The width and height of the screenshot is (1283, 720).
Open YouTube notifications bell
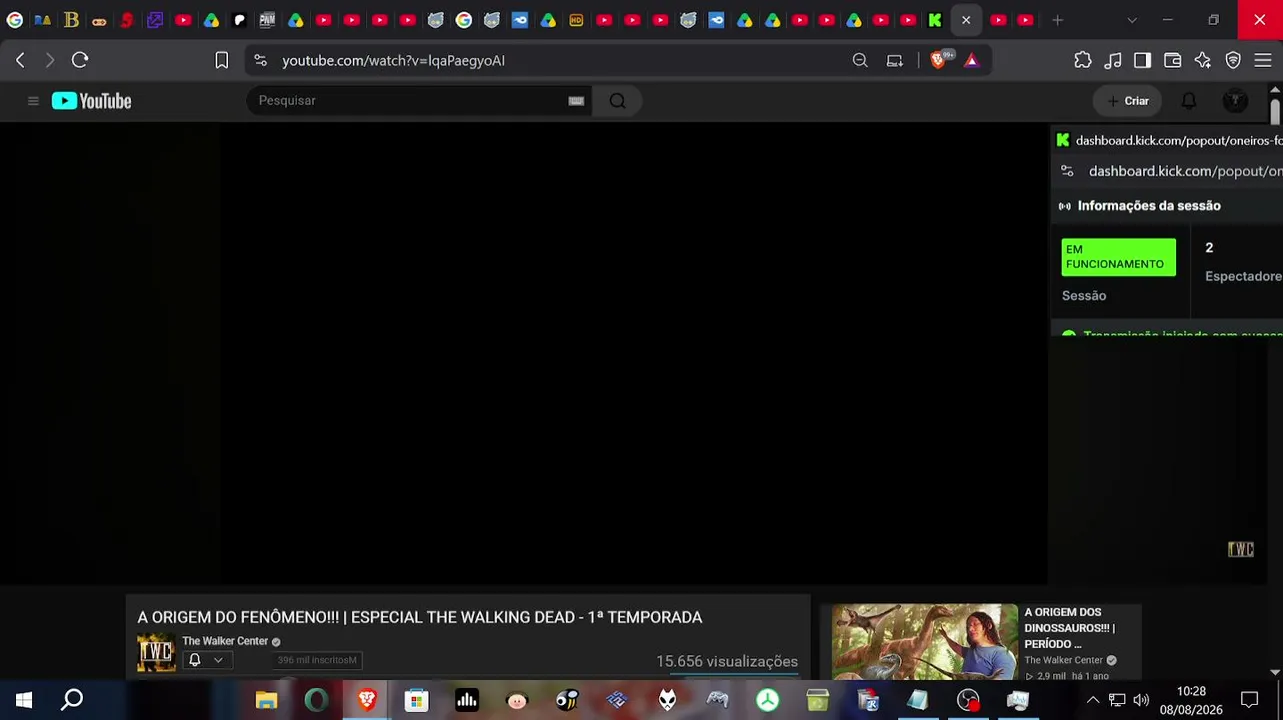tap(1189, 101)
